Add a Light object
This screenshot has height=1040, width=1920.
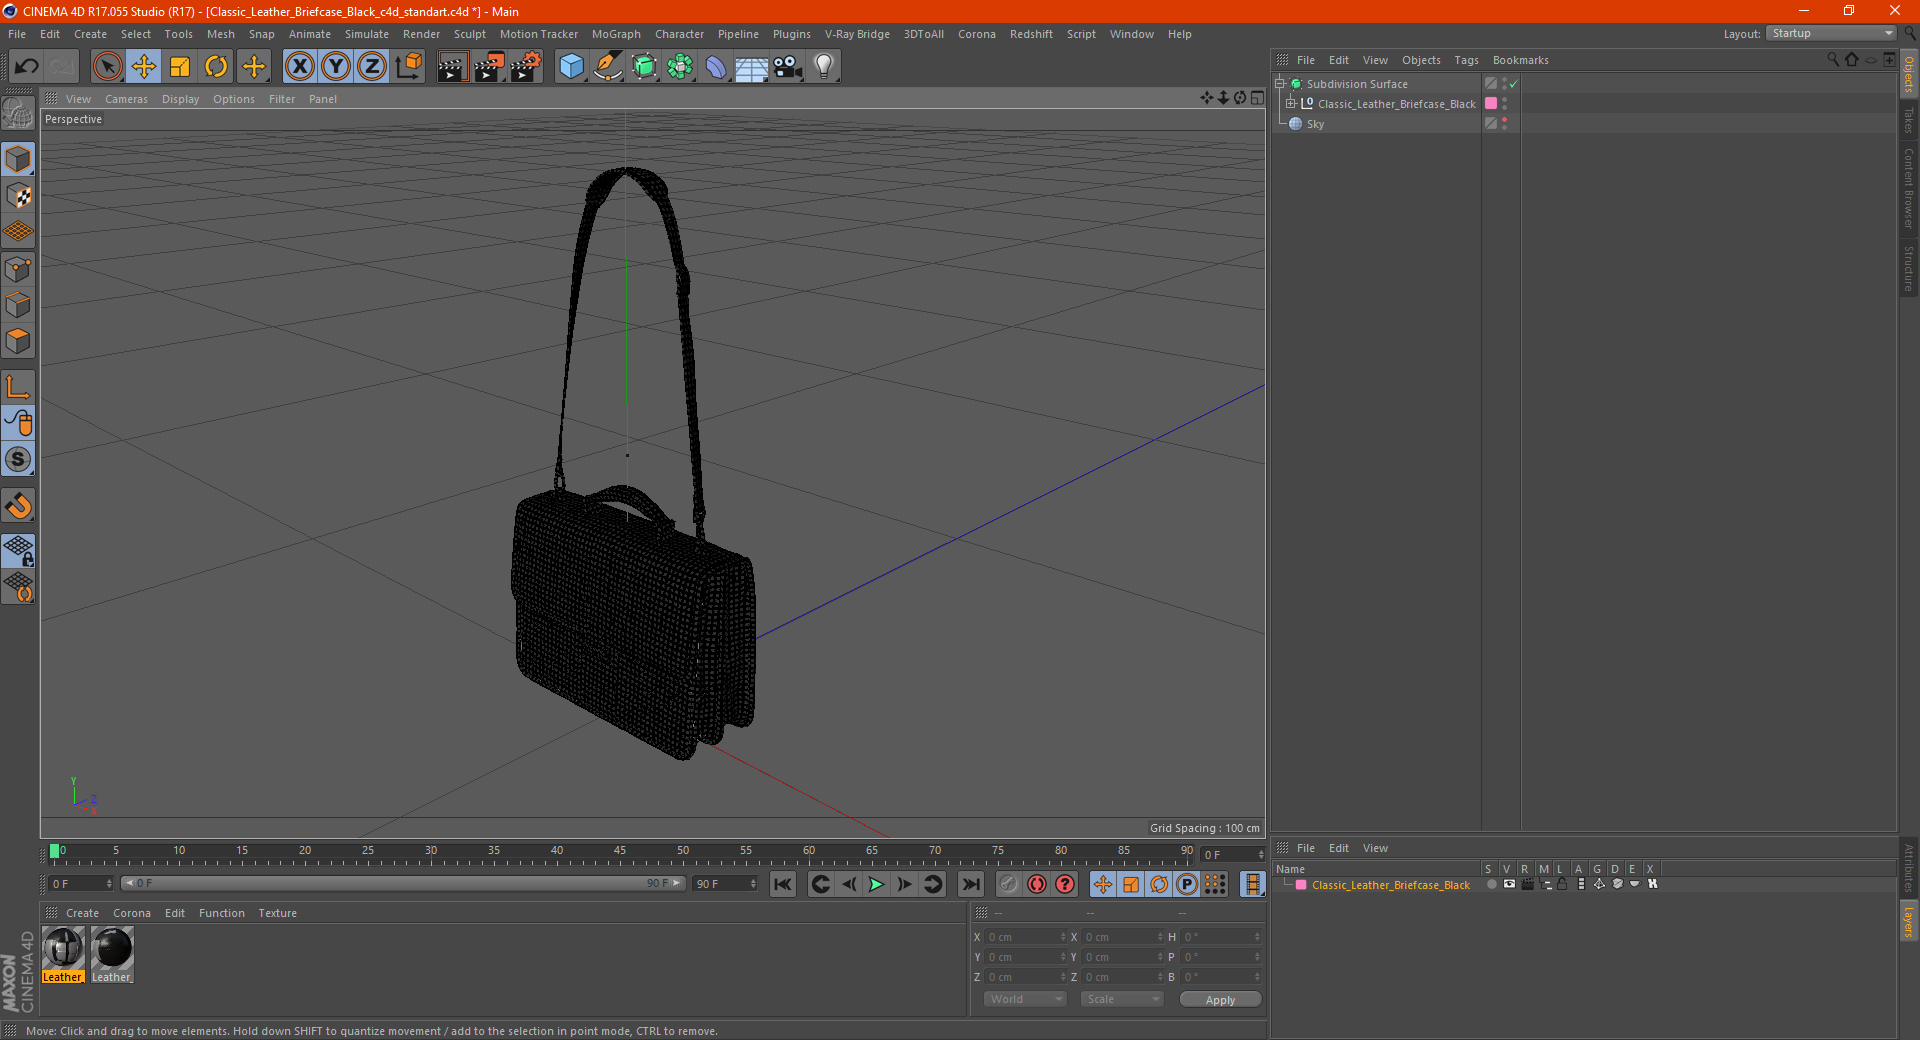[824, 67]
